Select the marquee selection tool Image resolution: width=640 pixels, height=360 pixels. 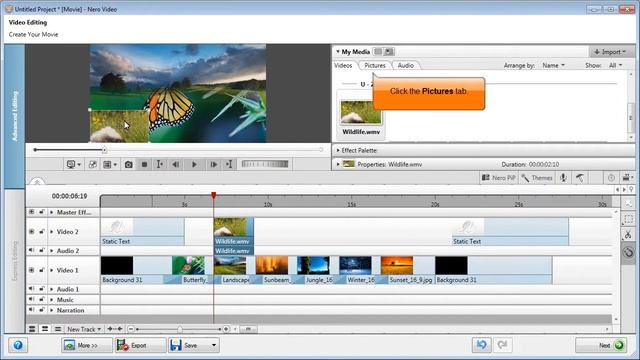[628, 219]
